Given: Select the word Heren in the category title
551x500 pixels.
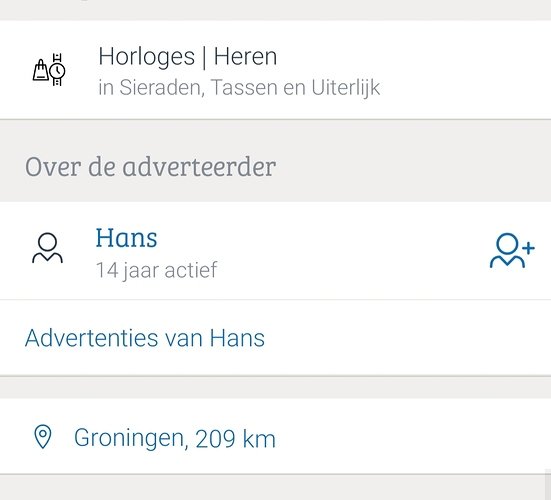Looking at the screenshot, I should pyautogui.click(x=245, y=57).
